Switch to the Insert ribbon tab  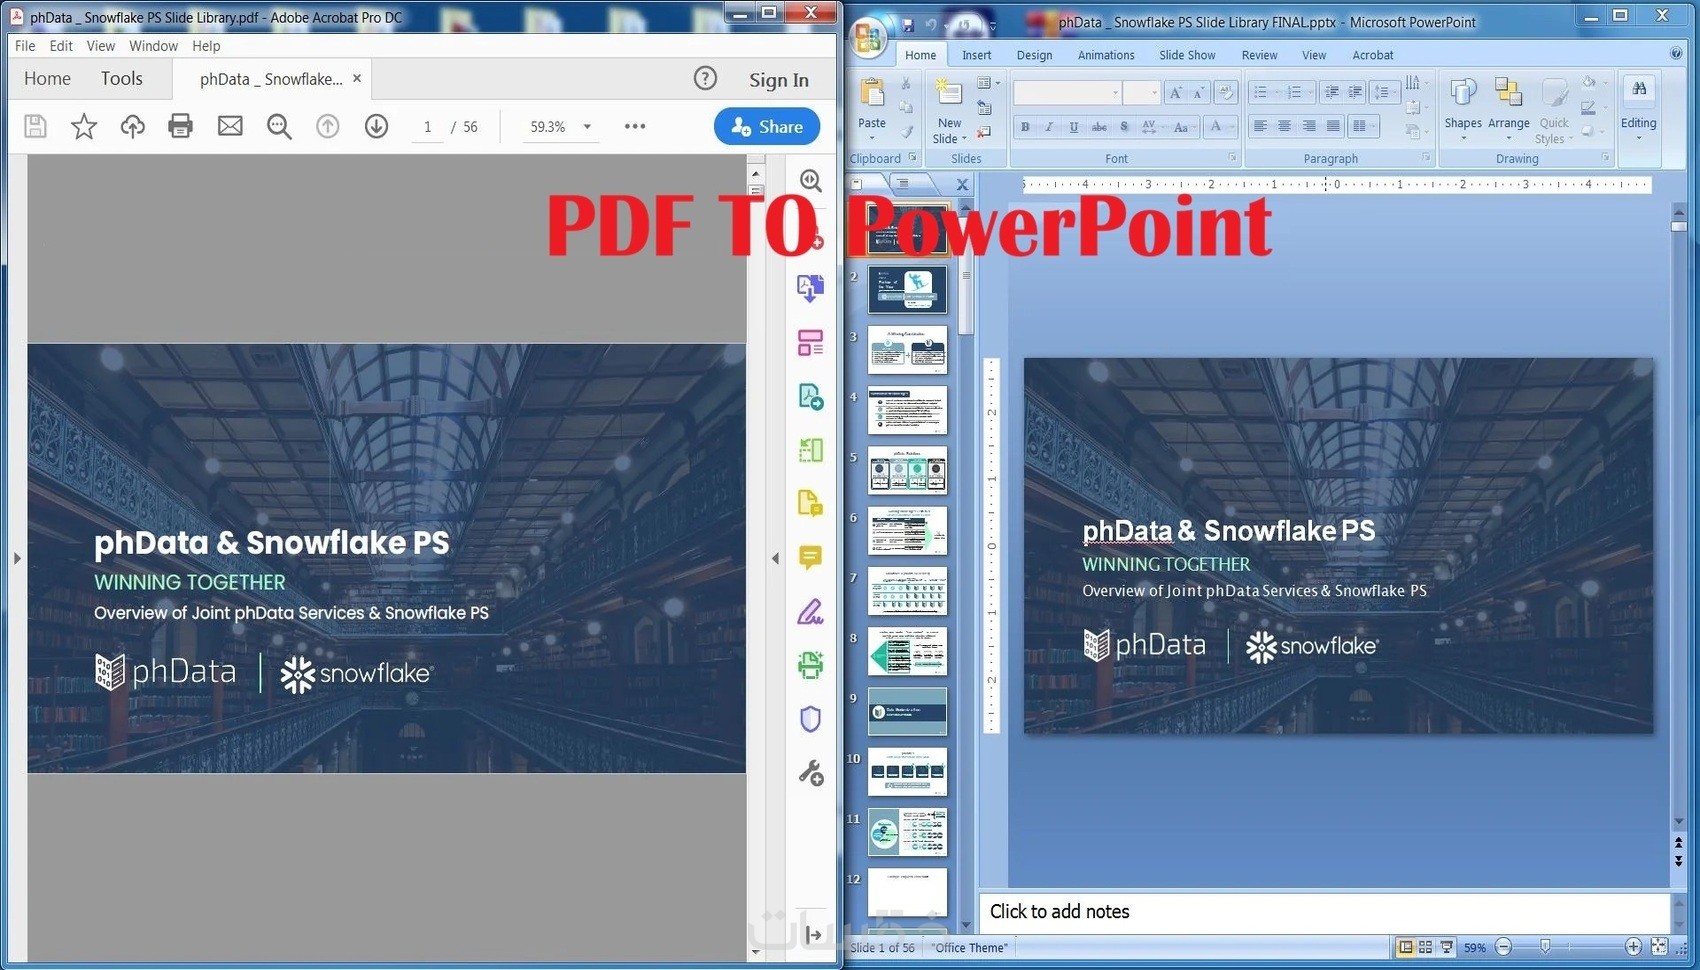click(x=976, y=55)
